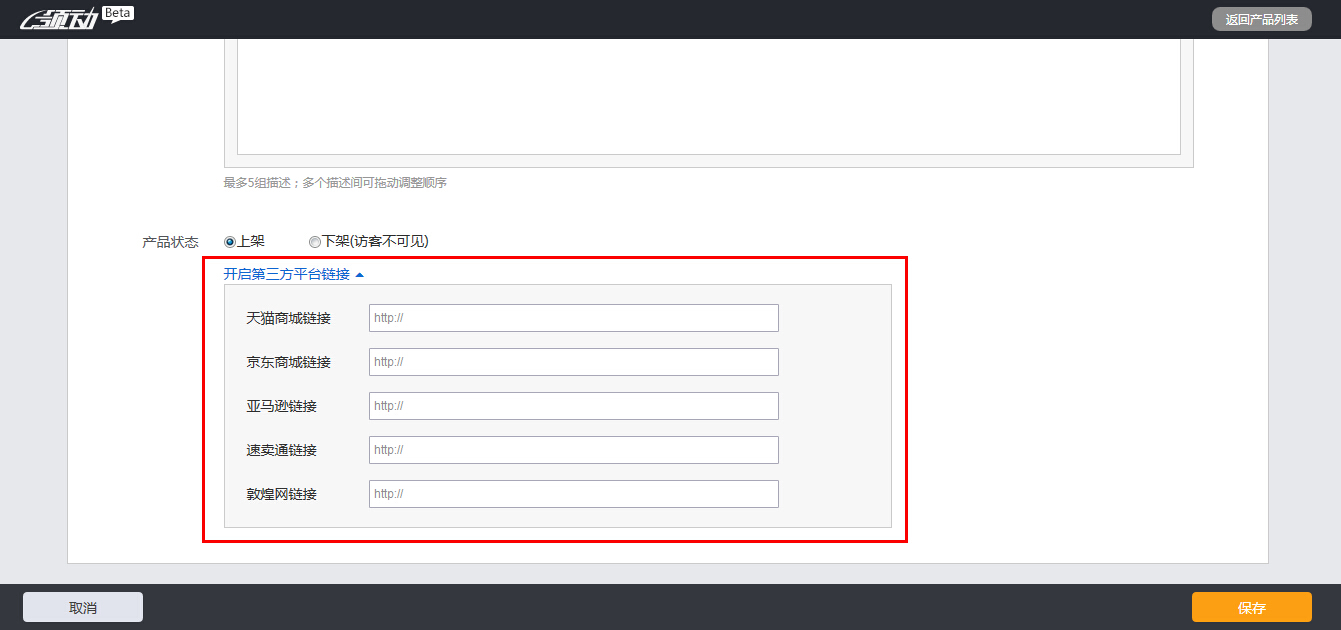Select the 上架 radio button

click(230, 242)
